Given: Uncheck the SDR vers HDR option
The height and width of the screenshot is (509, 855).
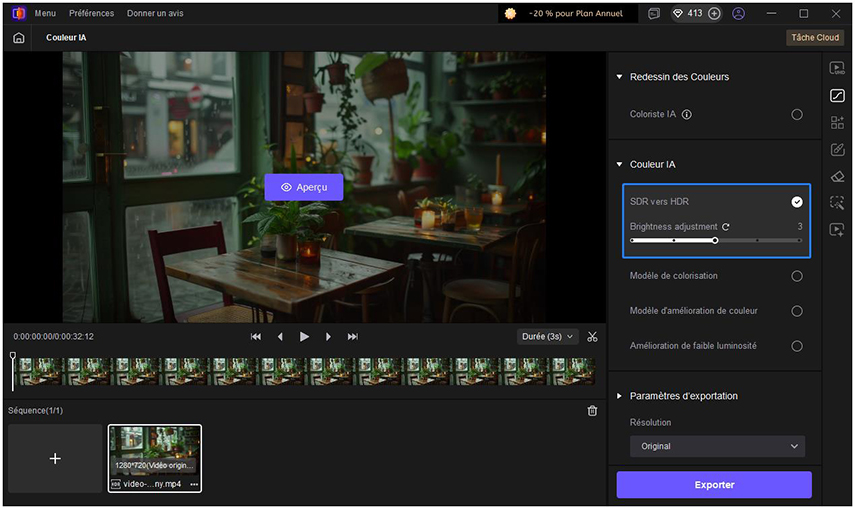Looking at the screenshot, I should 797,202.
